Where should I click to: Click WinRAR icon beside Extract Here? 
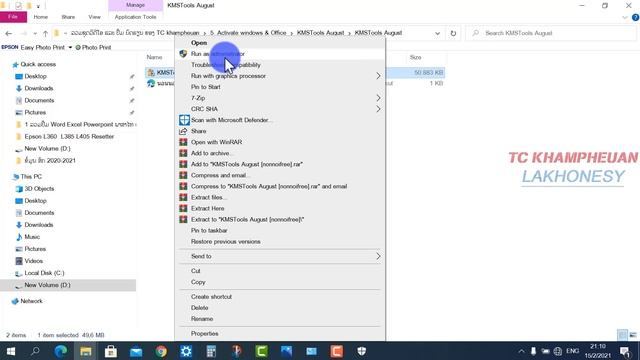pos(183,208)
